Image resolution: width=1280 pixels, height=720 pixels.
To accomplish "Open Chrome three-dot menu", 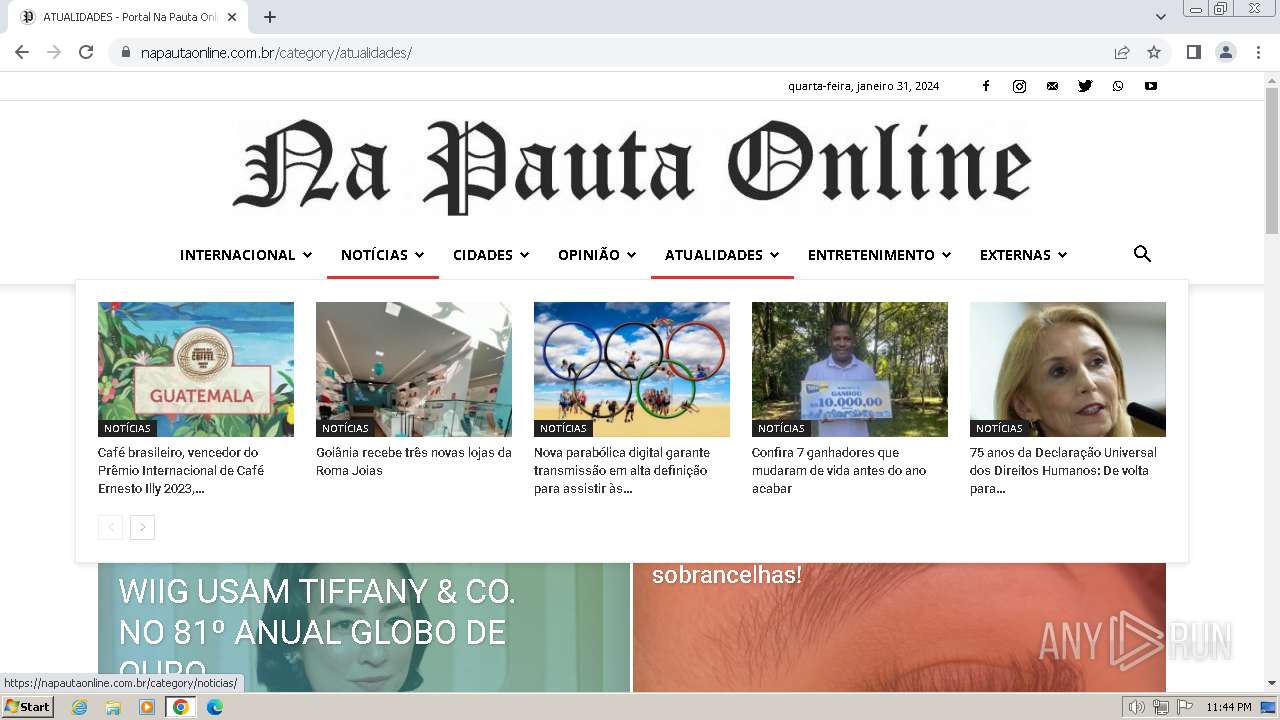I will click(x=1258, y=52).
